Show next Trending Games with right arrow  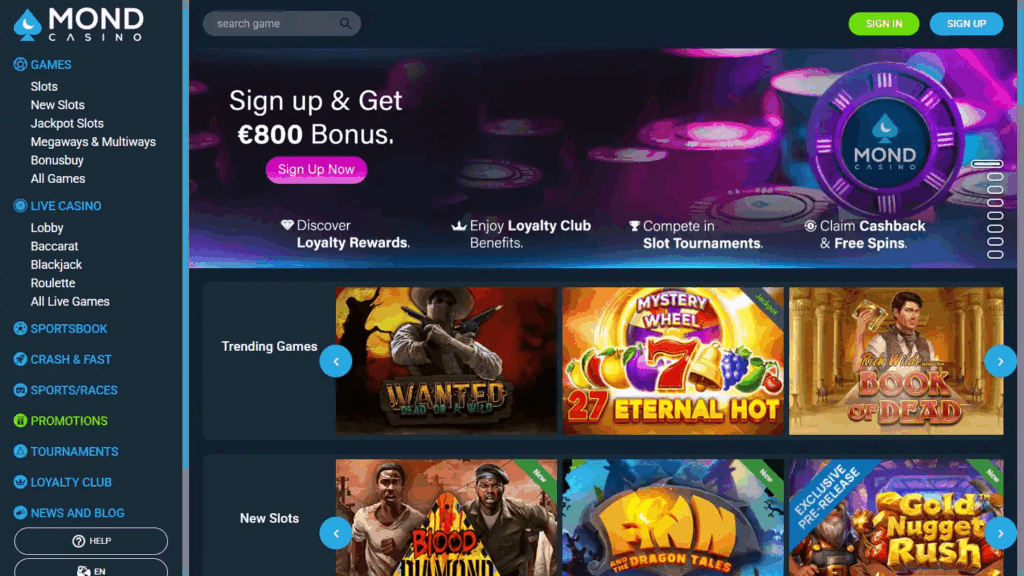(1000, 361)
